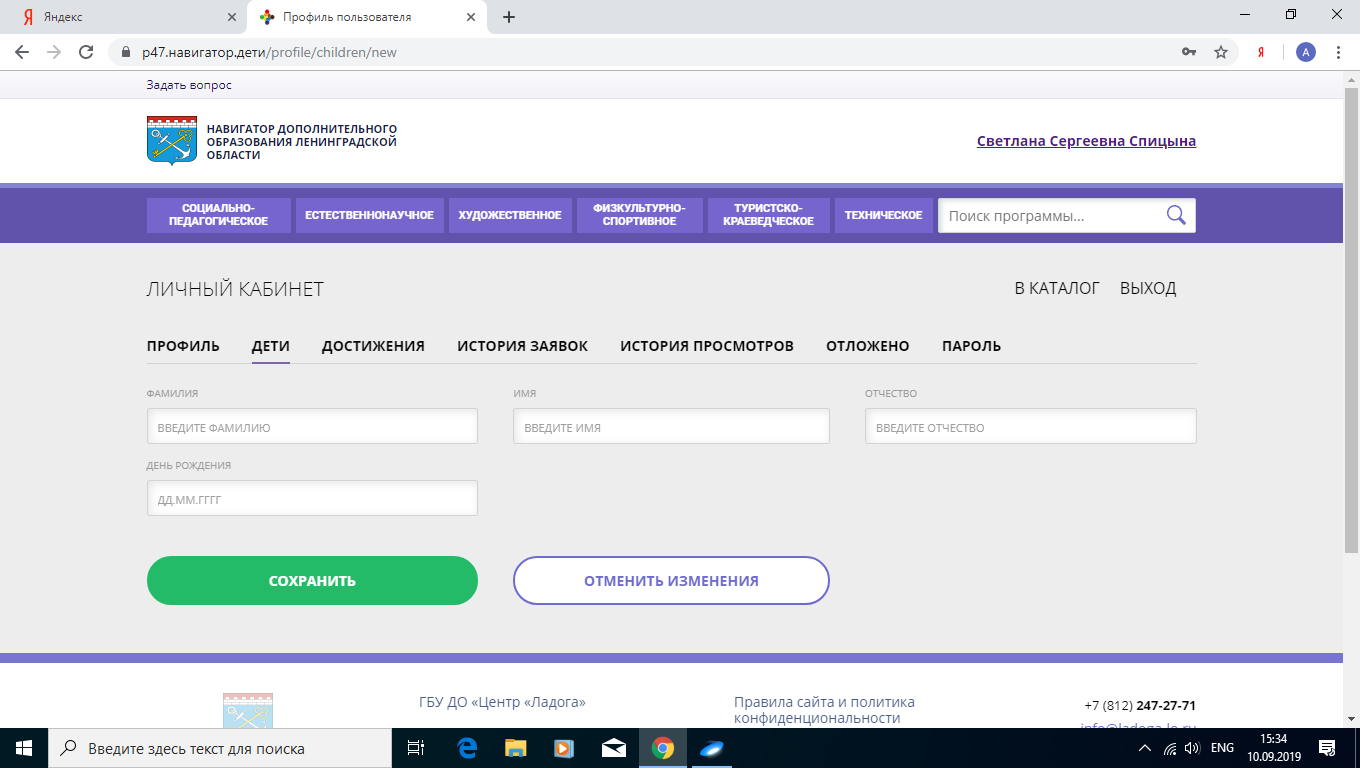Viewport: 1360px width, 768px height.
Task: Bookmark this page with the star icon
Action: click(x=1221, y=52)
